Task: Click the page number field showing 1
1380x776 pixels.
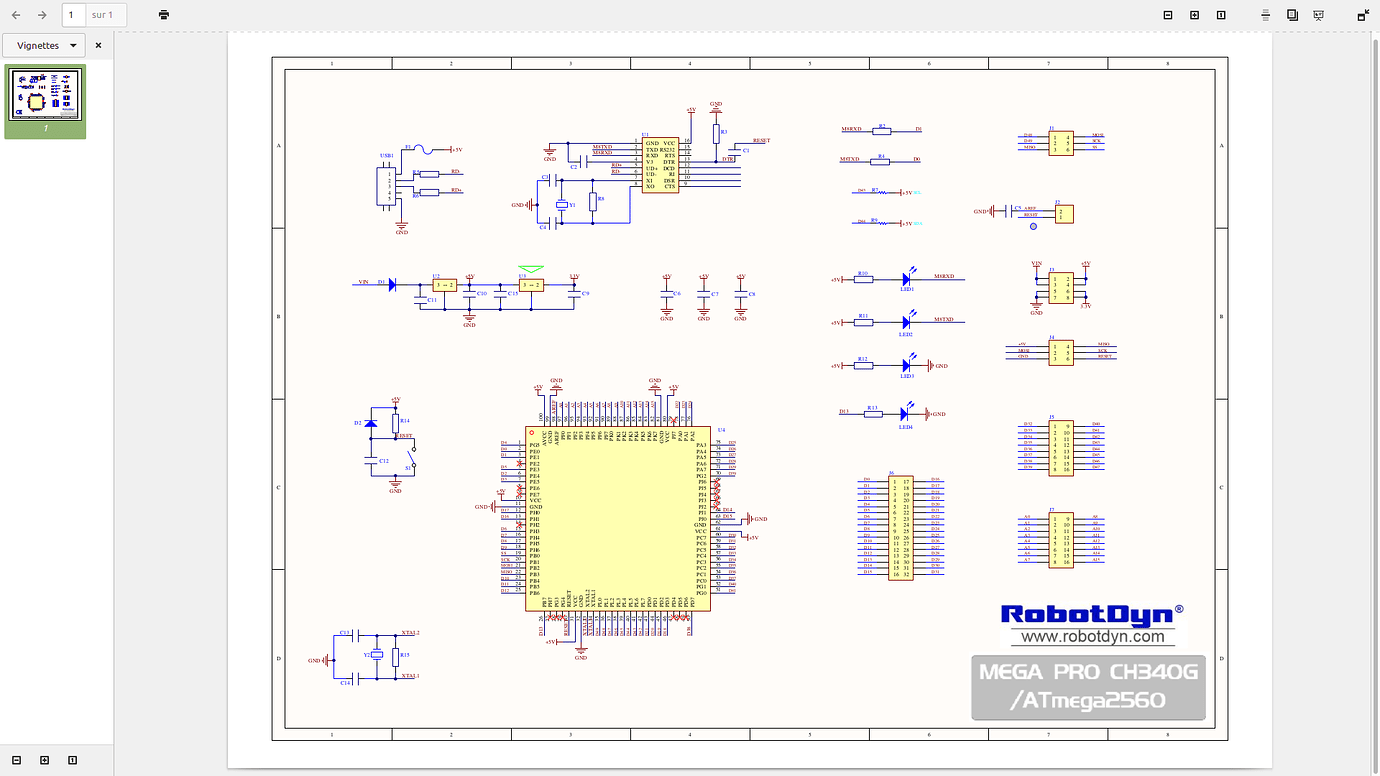Action: click(73, 15)
